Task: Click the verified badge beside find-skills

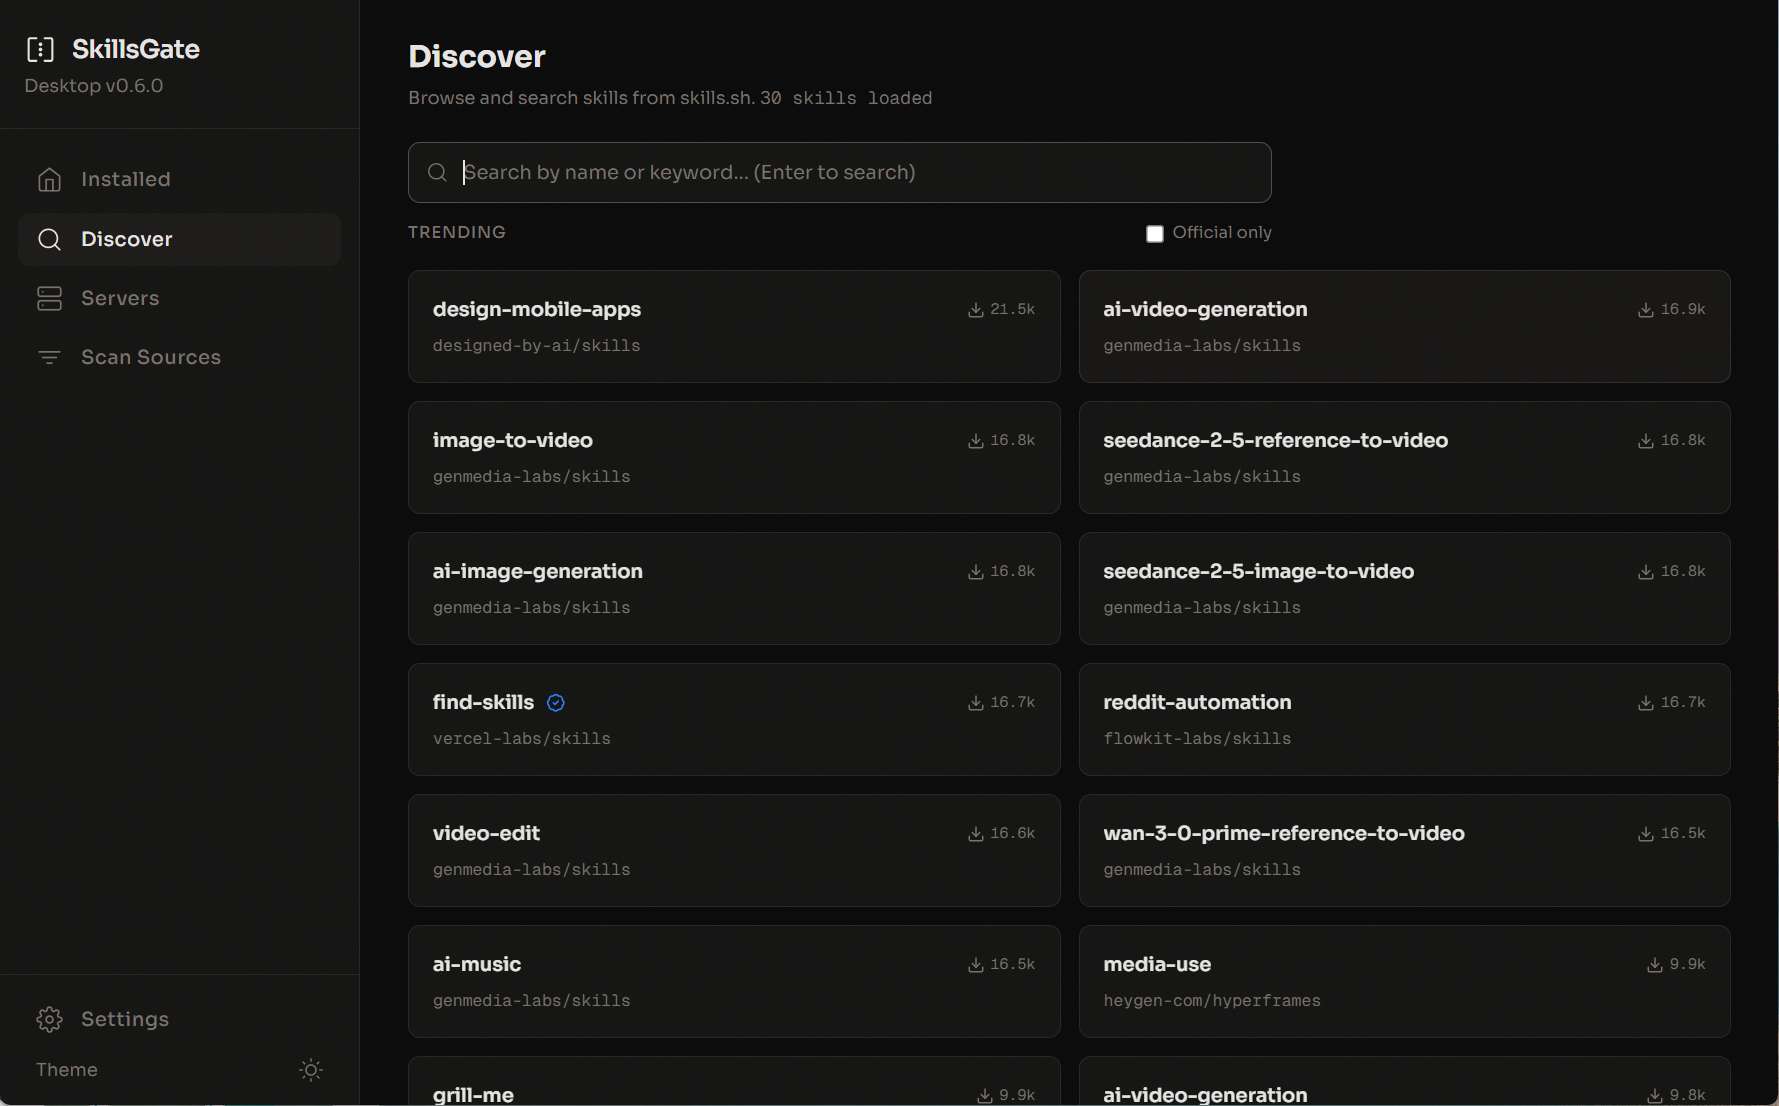Action: click(x=556, y=703)
